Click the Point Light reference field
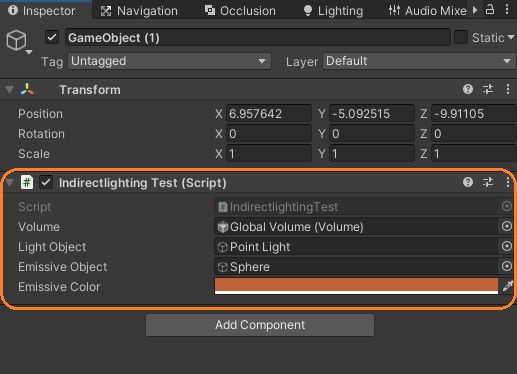Image resolution: width=517 pixels, height=374 pixels. click(x=356, y=247)
